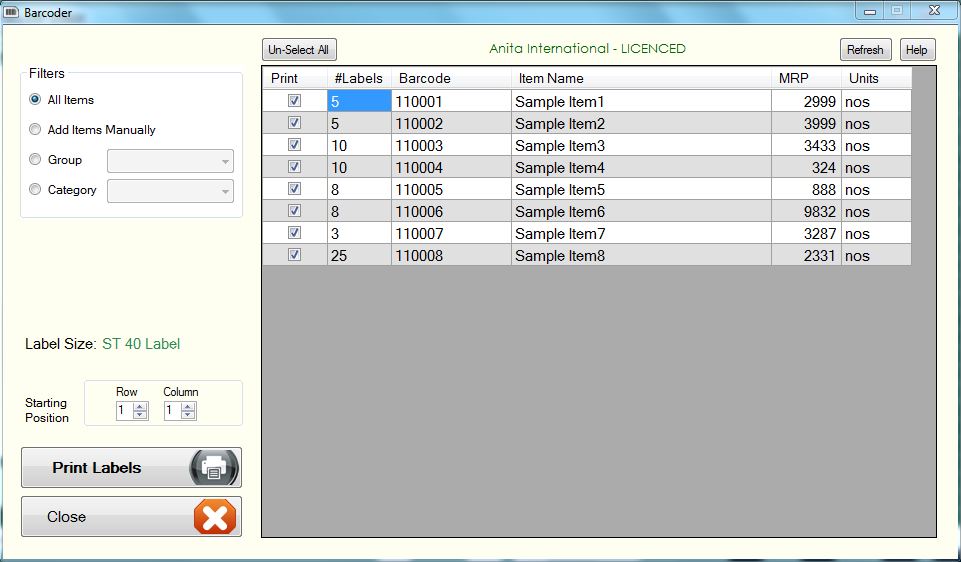Click the Column starting position input field
This screenshot has width=961, height=562.
(173, 411)
